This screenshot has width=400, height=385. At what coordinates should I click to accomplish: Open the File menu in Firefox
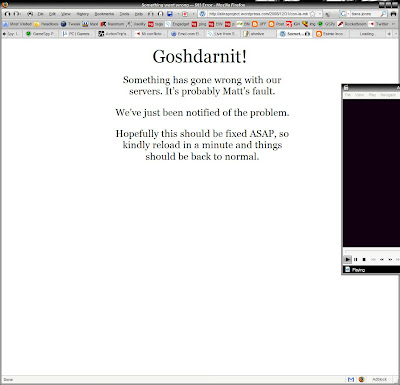tap(40, 14)
